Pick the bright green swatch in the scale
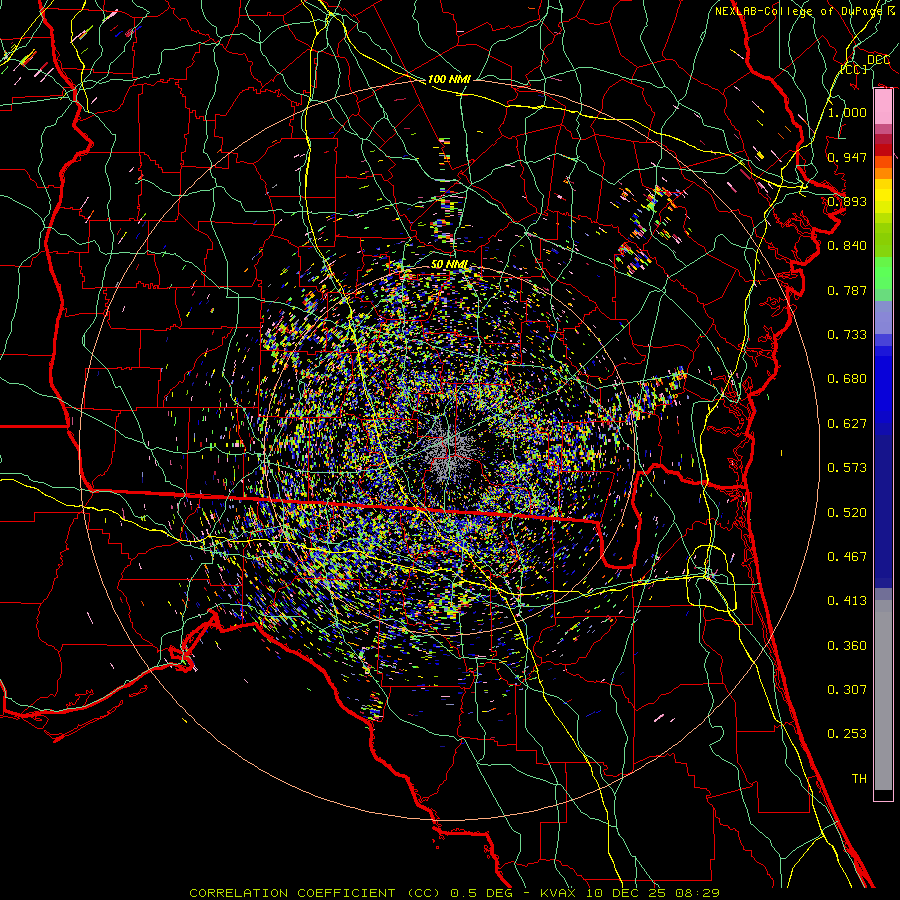Viewport: 900px width, 900px height. (x=883, y=273)
